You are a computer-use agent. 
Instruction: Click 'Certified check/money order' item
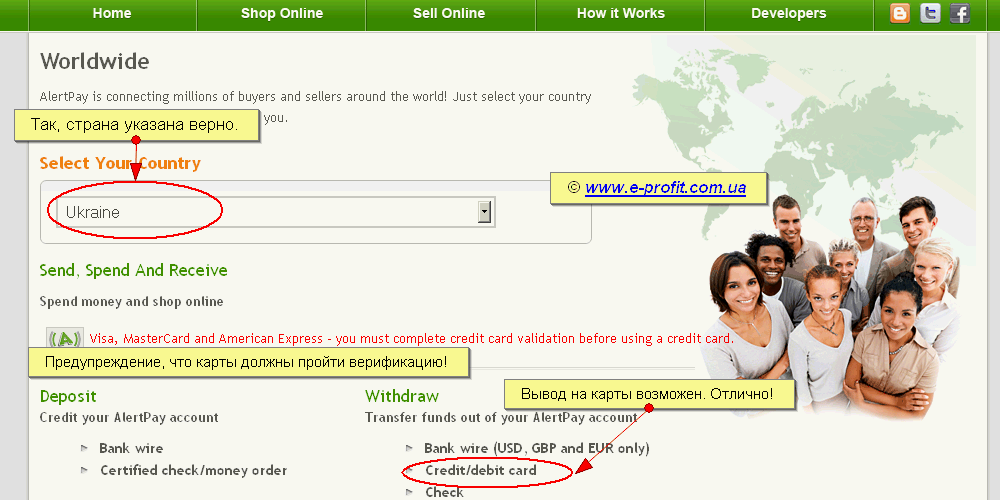coord(193,471)
